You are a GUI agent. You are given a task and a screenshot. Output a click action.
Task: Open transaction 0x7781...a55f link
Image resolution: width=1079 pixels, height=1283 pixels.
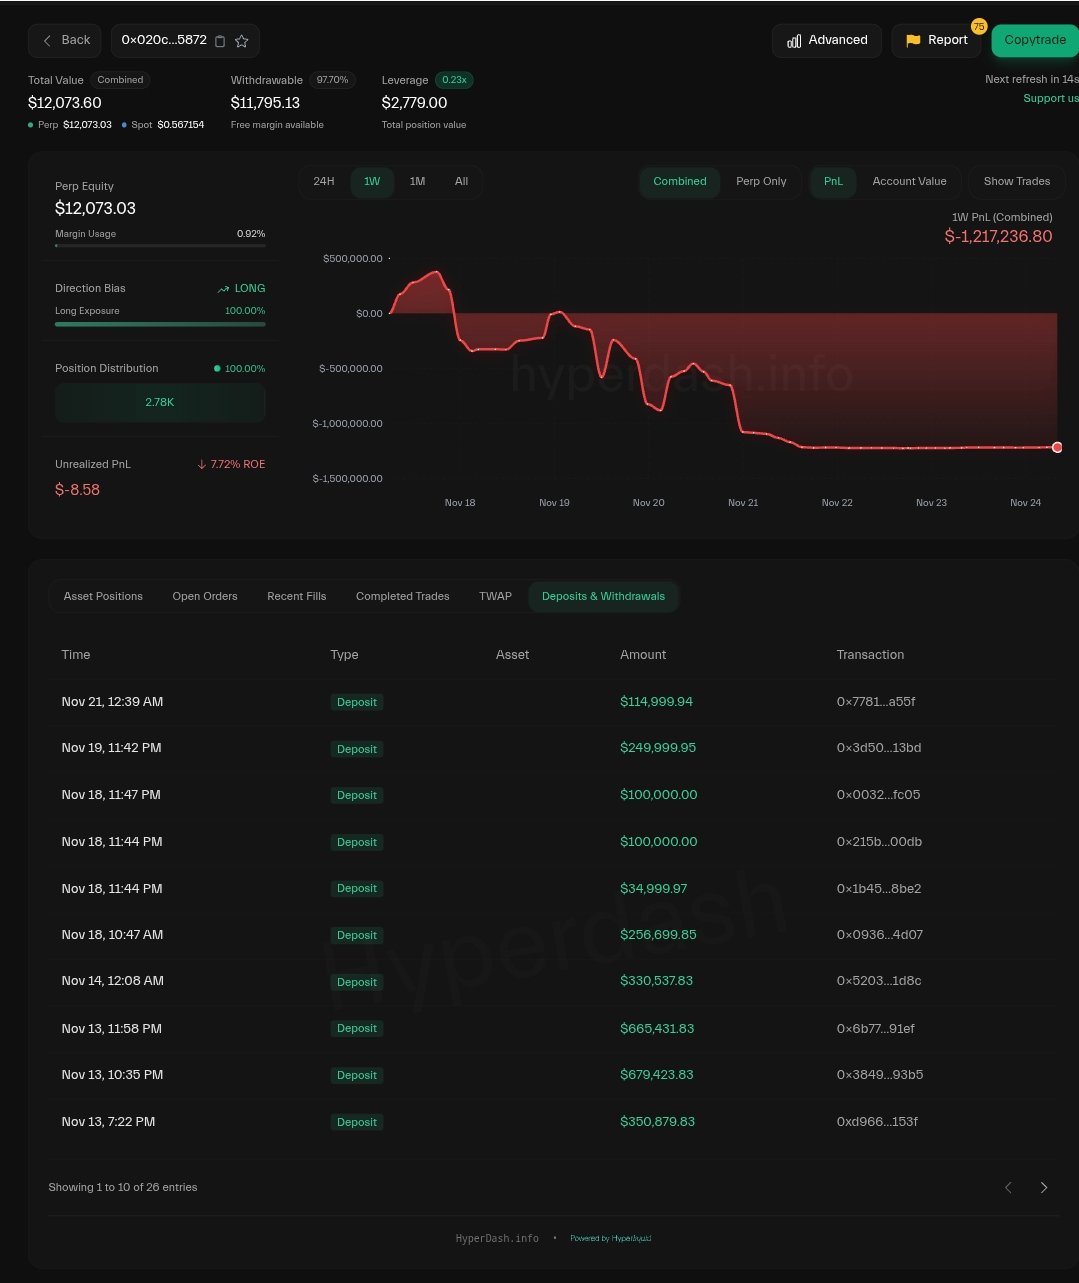click(x=875, y=702)
